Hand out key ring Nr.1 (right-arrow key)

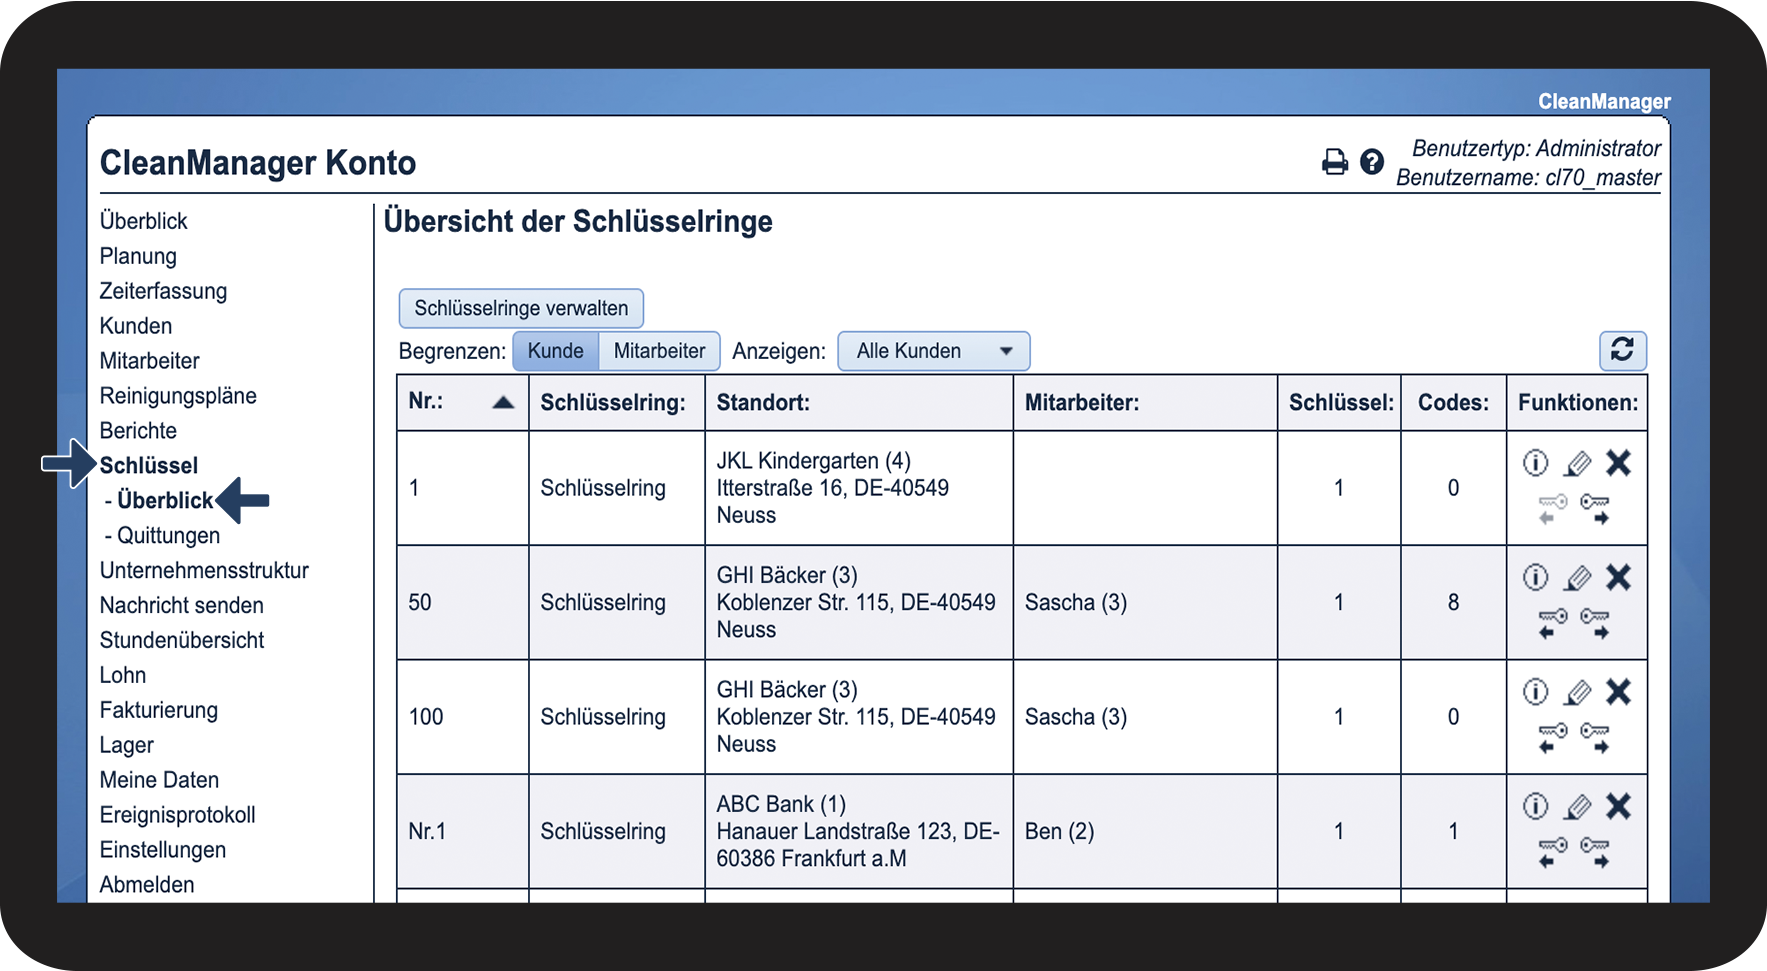point(1595,852)
